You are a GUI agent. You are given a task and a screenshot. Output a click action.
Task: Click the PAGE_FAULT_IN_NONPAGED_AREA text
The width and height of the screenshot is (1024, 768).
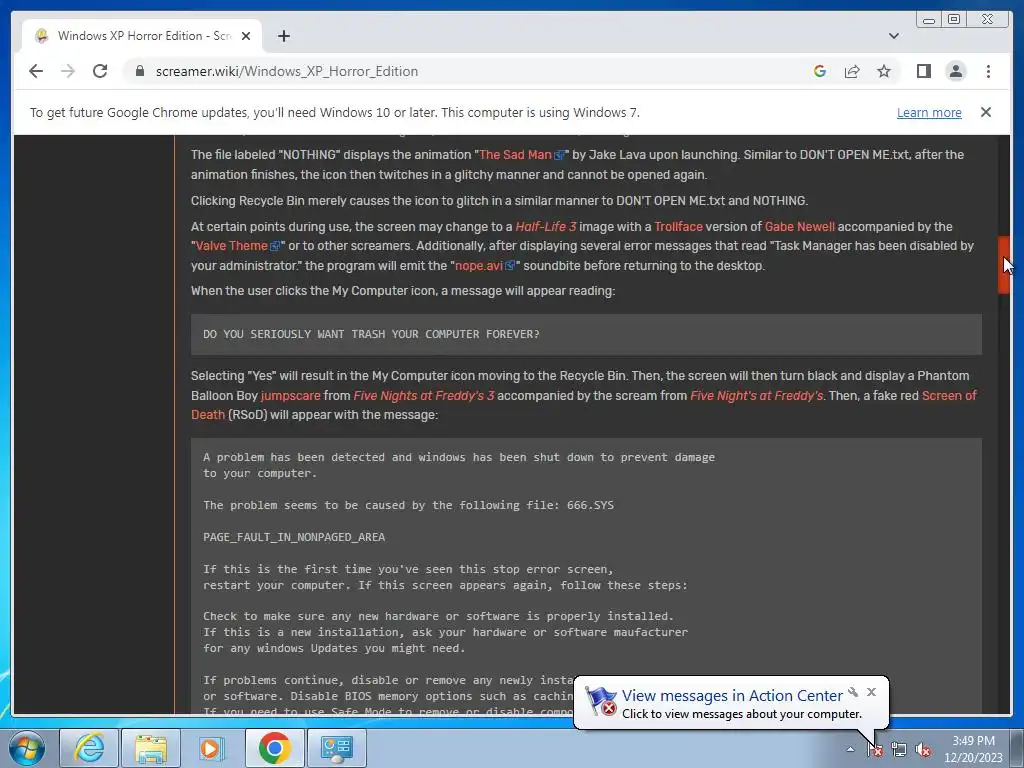coord(294,537)
